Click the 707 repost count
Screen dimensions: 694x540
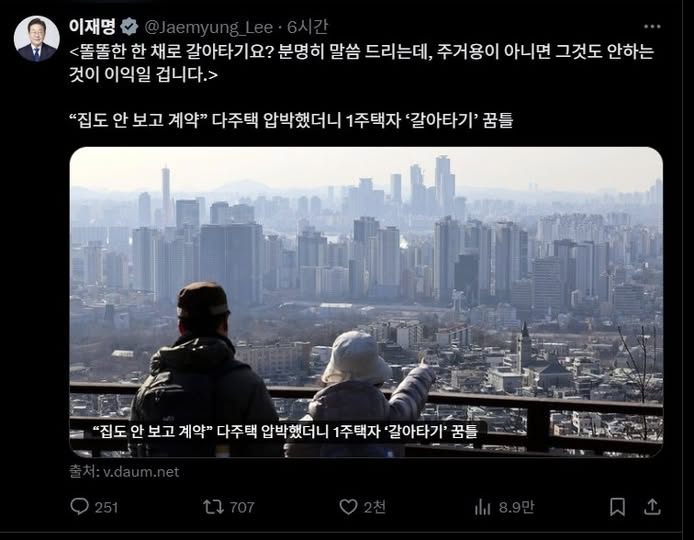(242, 507)
